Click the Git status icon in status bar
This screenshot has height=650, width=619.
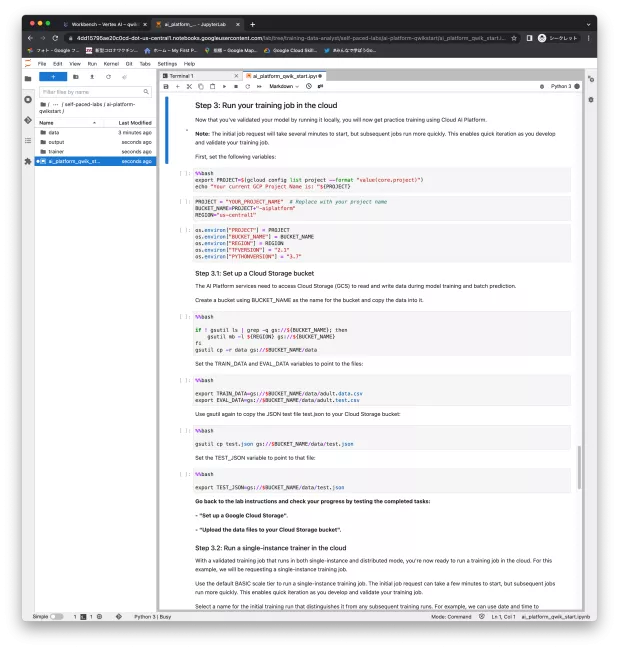[x=119, y=617]
